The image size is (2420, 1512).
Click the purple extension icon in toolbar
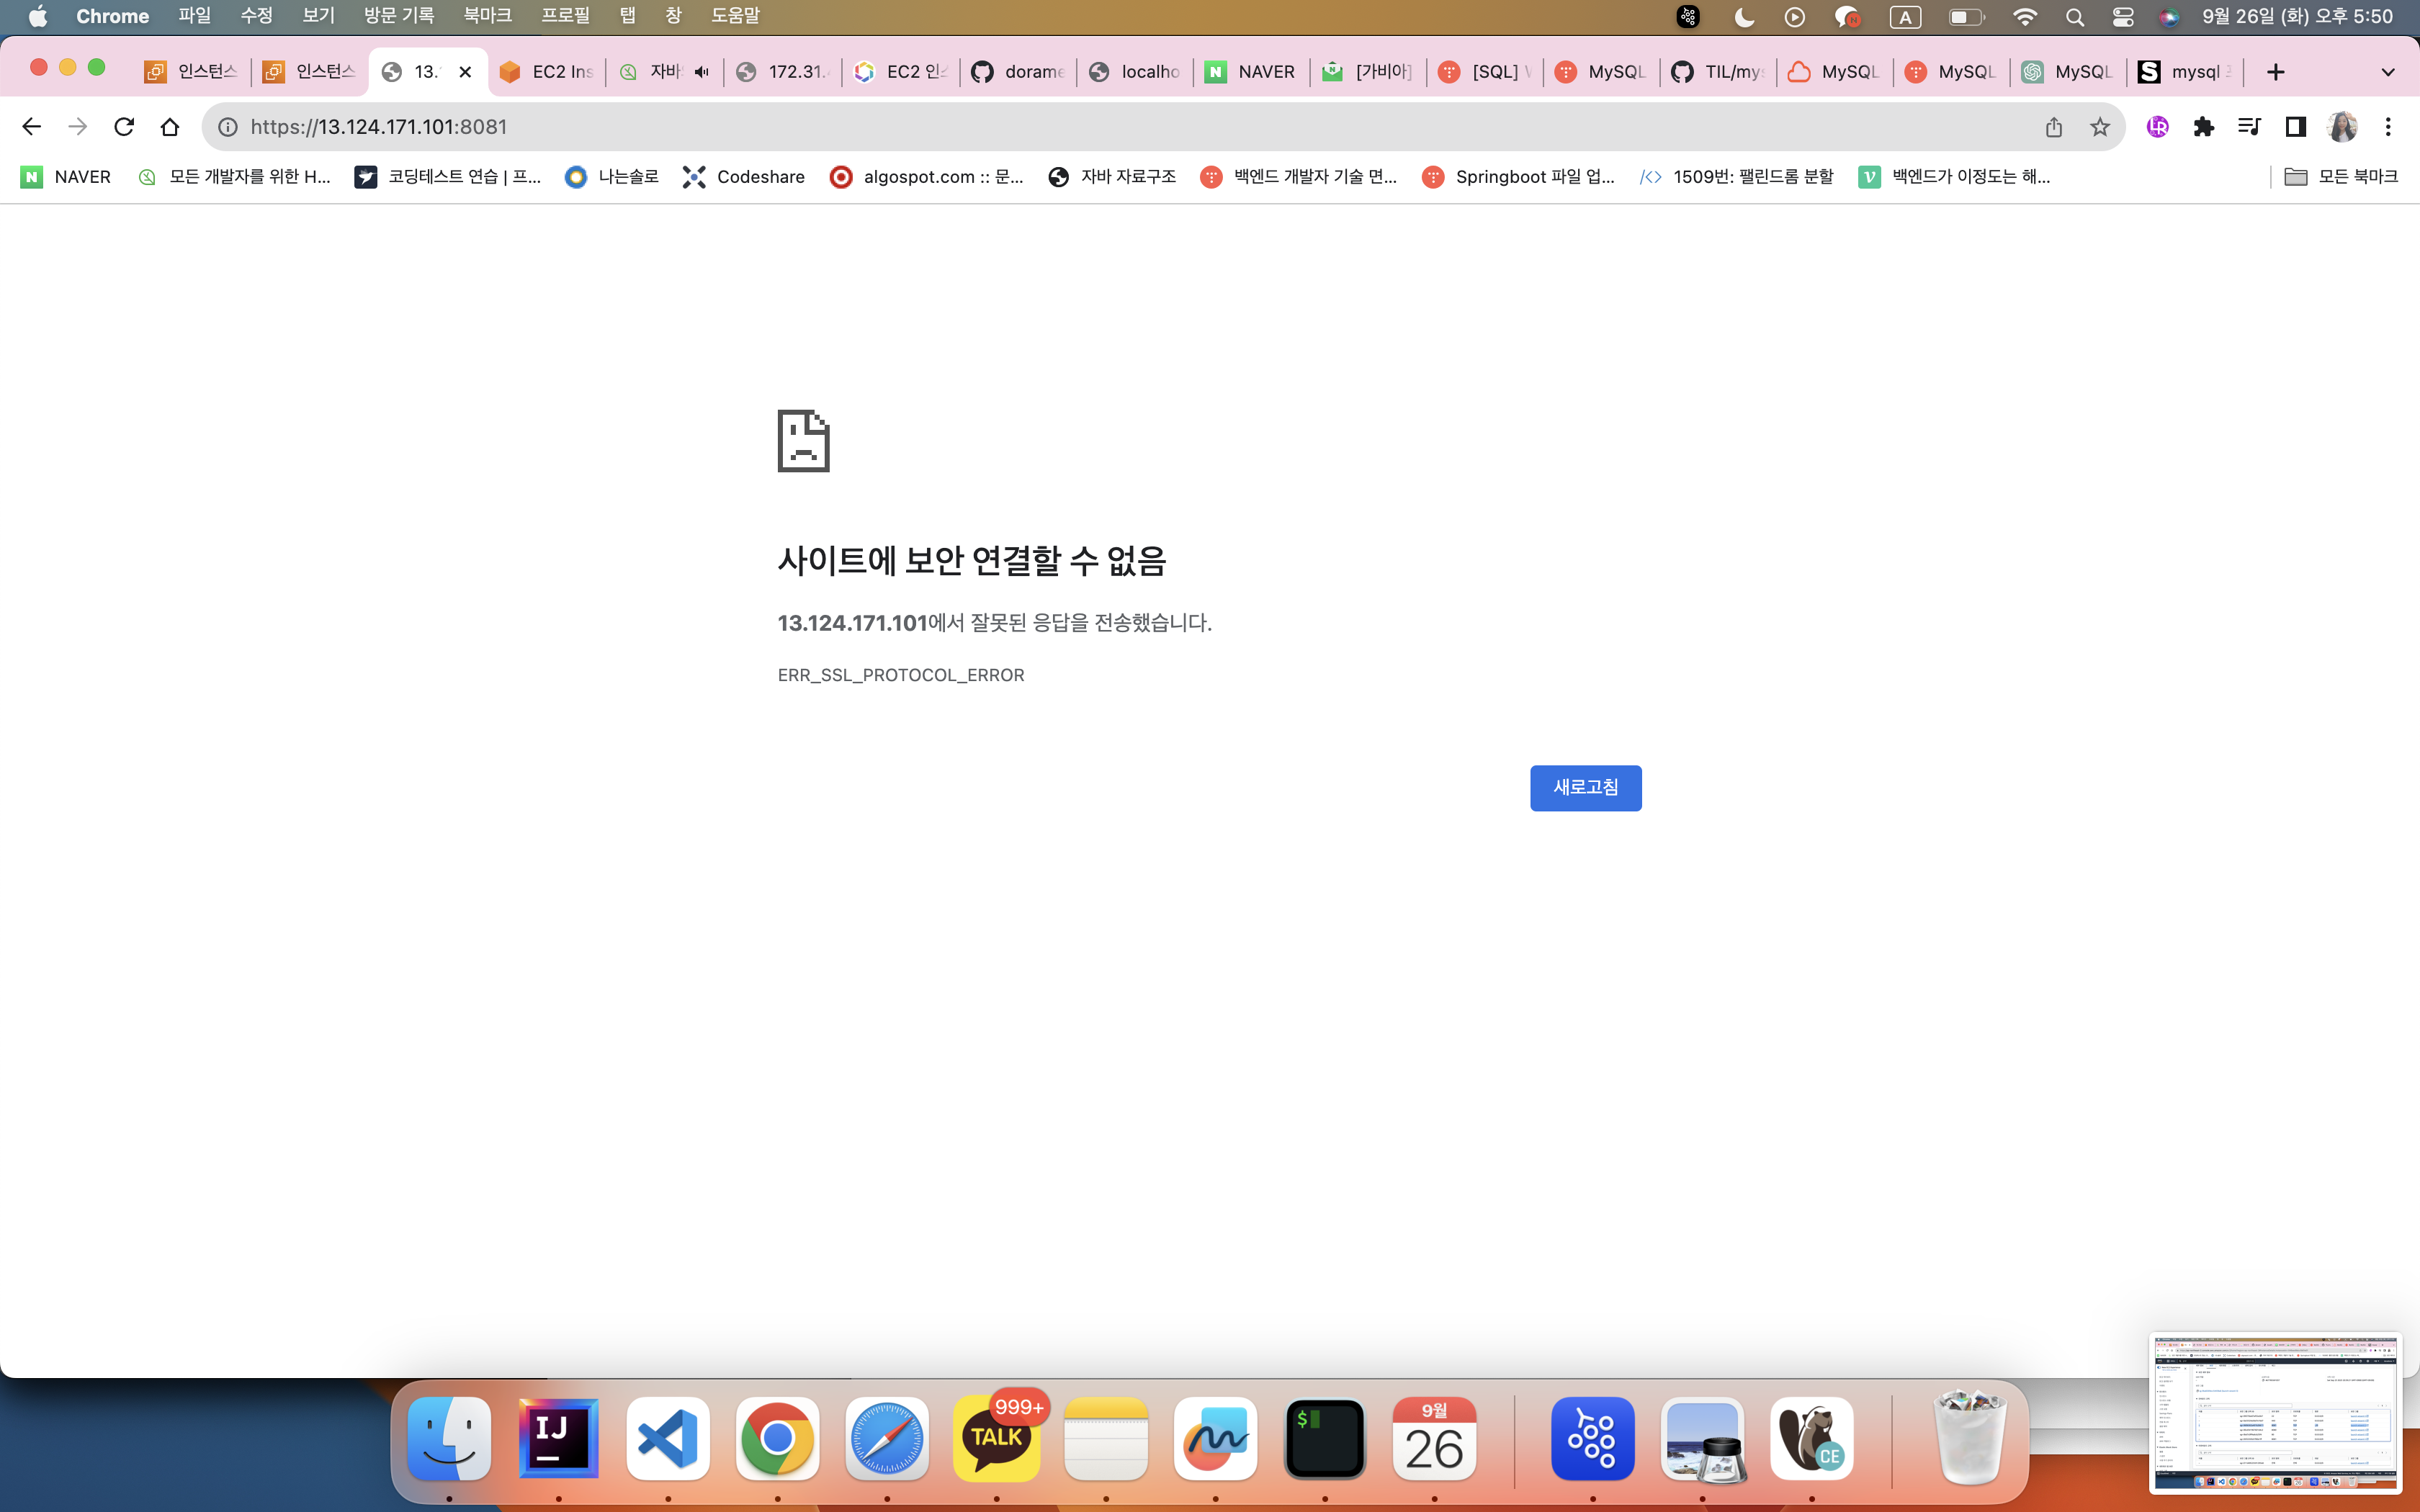click(x=2158, y=127)
